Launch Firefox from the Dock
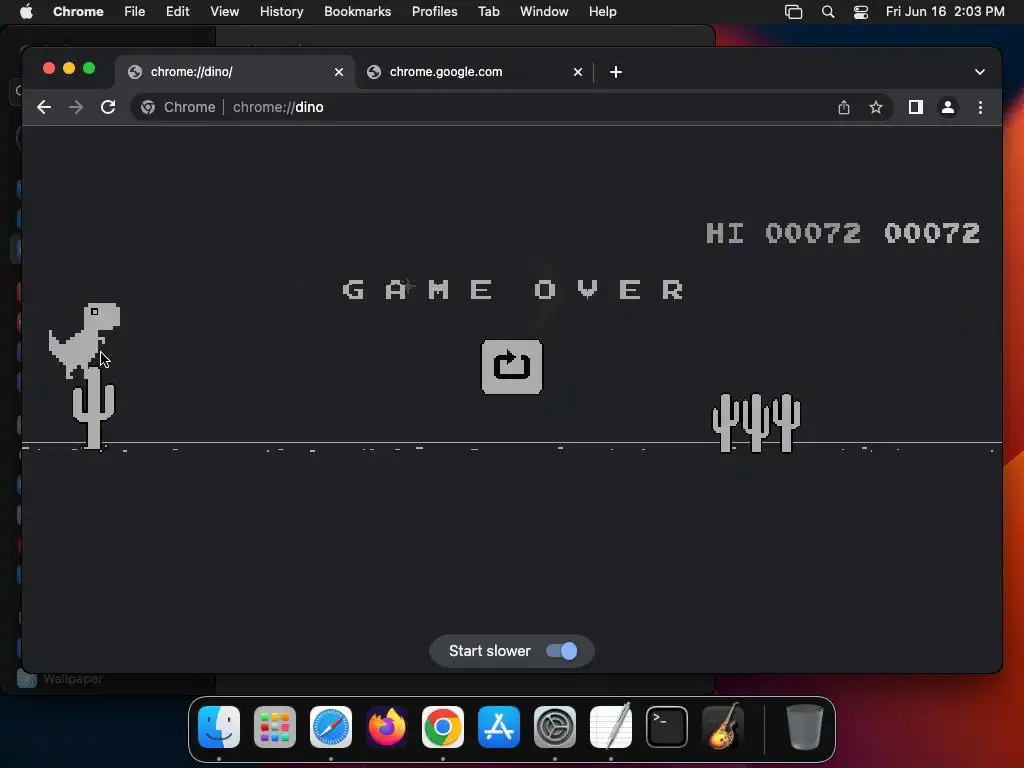This screenshot has height=768, width=1024. click(387, 727)
